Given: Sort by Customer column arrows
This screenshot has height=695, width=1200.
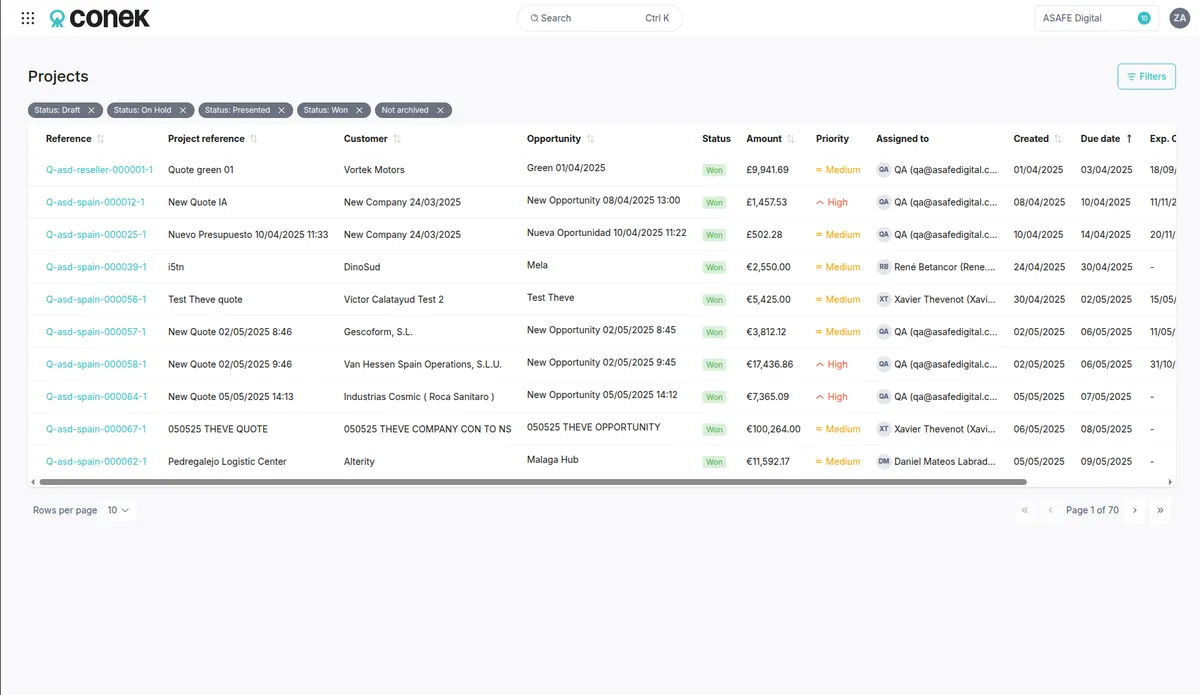Looking at the screenshot, I should [397, 139].
